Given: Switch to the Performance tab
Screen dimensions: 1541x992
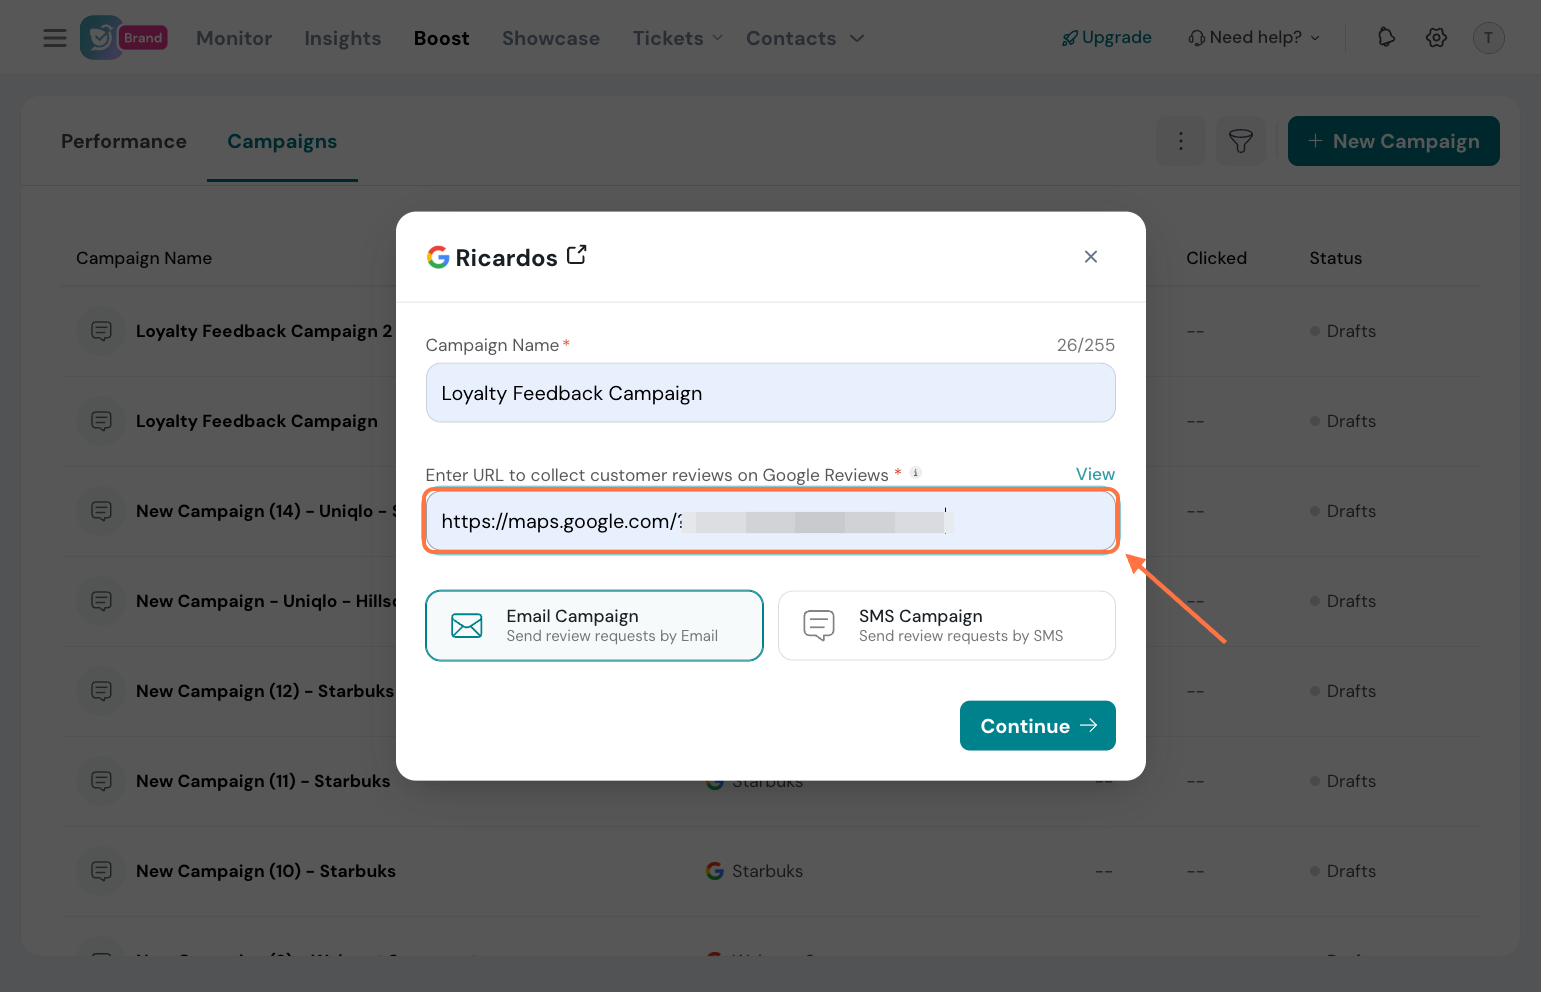Looking at the screenshot, I should 124,141.
